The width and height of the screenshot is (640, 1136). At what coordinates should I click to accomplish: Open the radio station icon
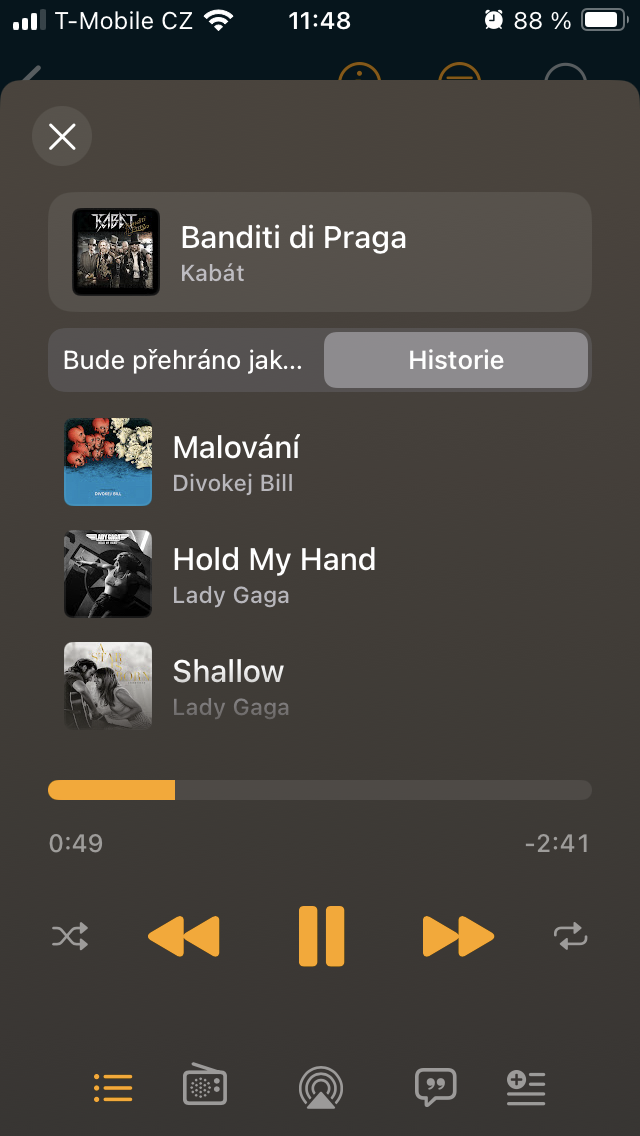205,1086
